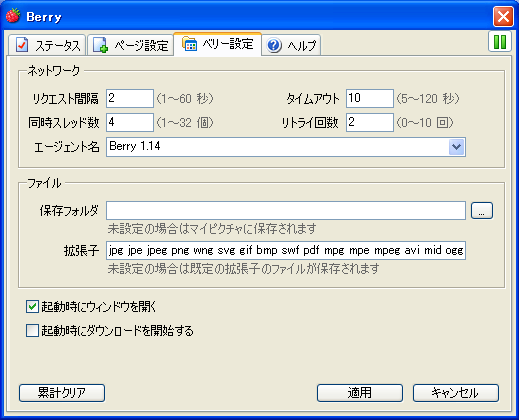Click the 未設定の場合は既定の拡張子 hint text
Viewport: 519px width, 420px height.
243,269
